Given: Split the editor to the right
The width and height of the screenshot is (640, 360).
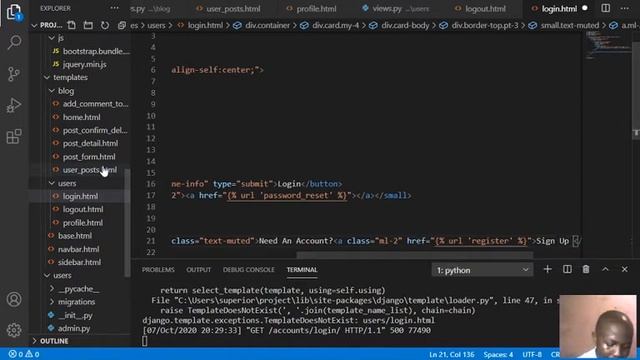Looking at the screenshot, I should coord(606,8).
